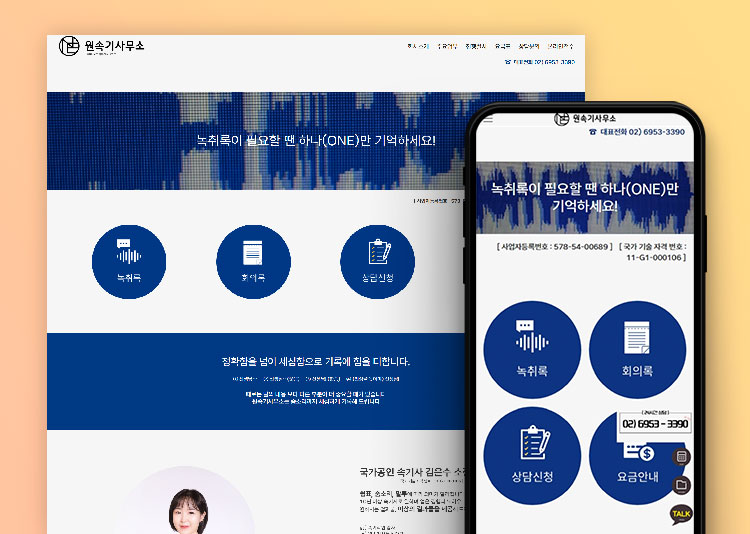Screen dimensions: 750x534
Task: Tap the 상담신청 circle on the phone
Action: pos(532,456)
